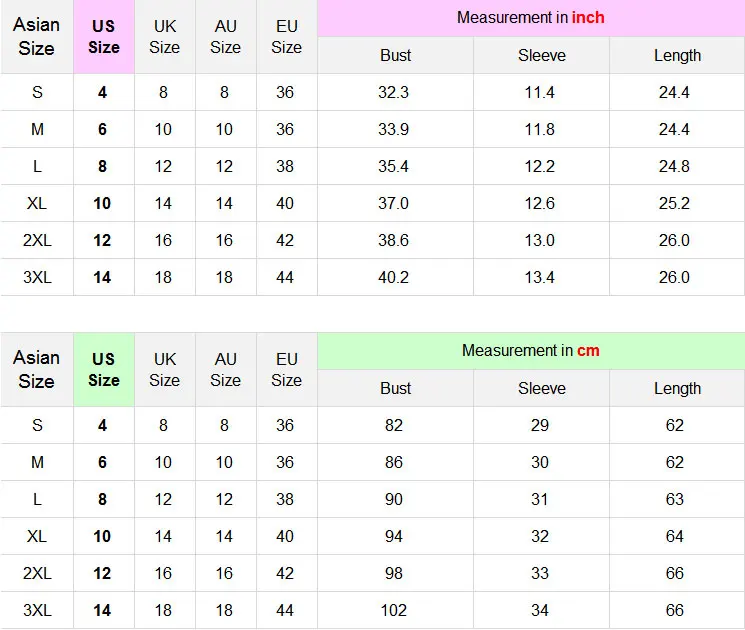Click the sleeve value 34 cell
This screenshot has height=630, width=745.
click(540, 610)
